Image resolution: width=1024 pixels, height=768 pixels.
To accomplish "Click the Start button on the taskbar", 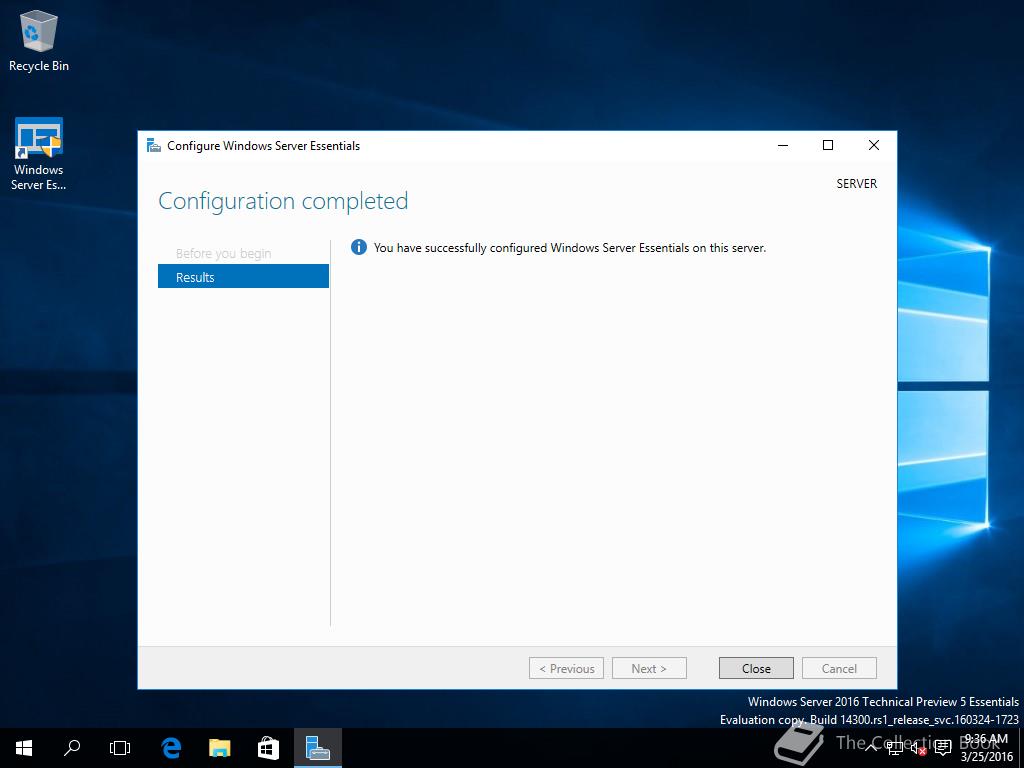I will click(24, 748).
